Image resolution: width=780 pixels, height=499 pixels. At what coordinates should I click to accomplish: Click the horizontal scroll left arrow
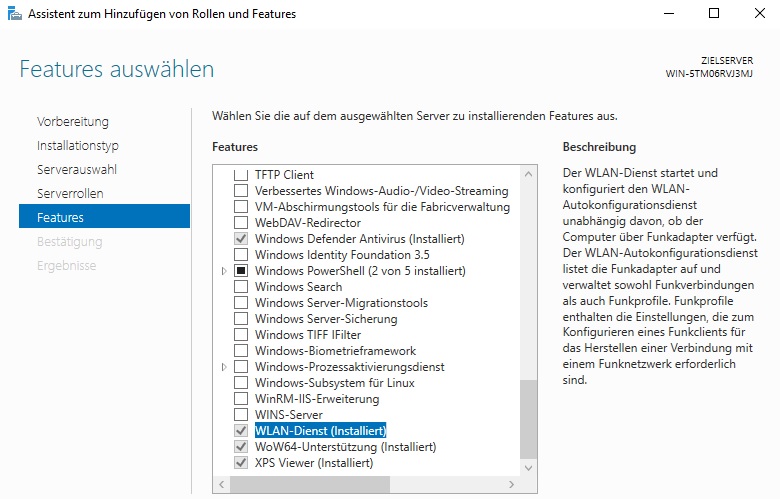pos(222,484)
